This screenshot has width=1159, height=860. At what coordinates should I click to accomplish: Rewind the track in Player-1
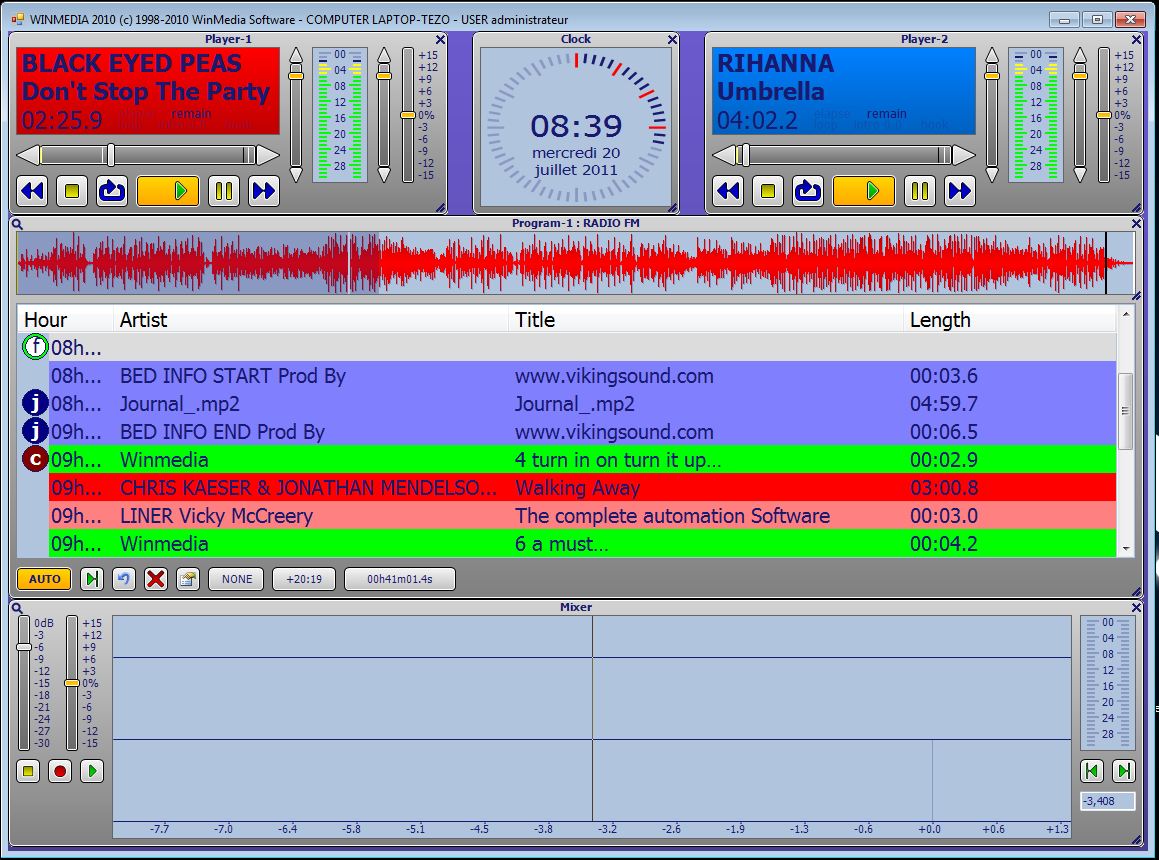pos(32,191)
